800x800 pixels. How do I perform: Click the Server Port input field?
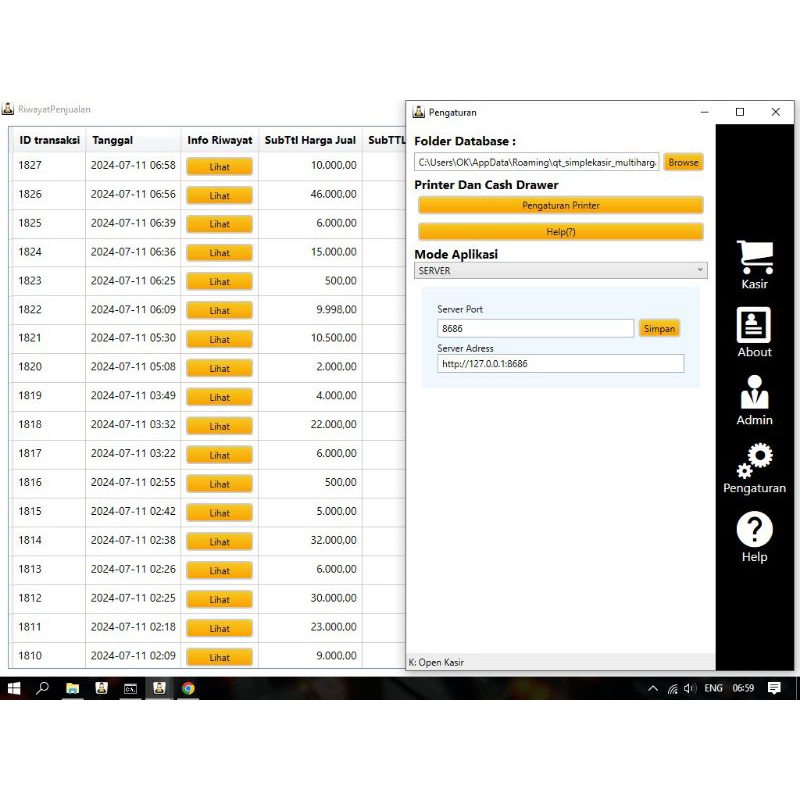pos(535,328)
